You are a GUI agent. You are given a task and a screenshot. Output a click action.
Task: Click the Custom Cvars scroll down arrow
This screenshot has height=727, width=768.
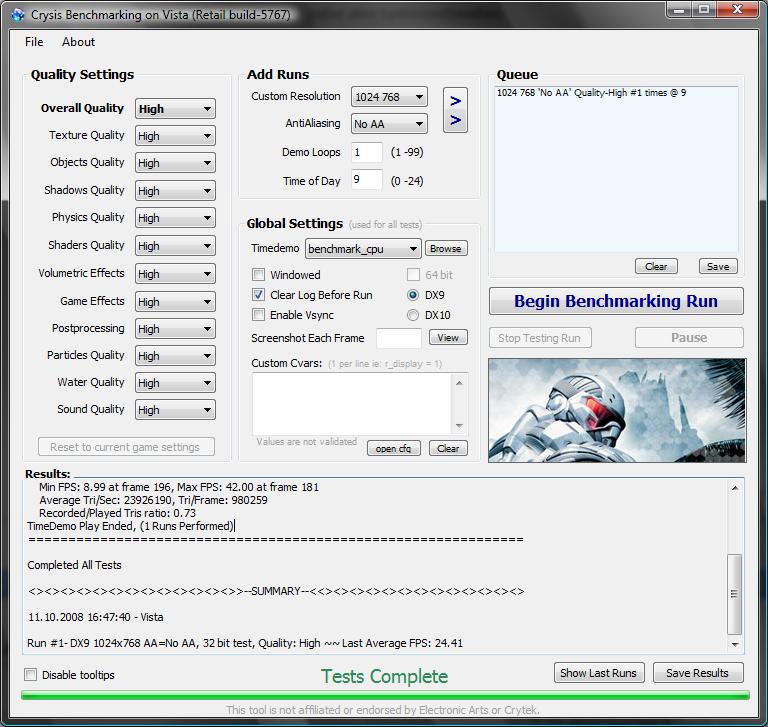tap(459, 425)
